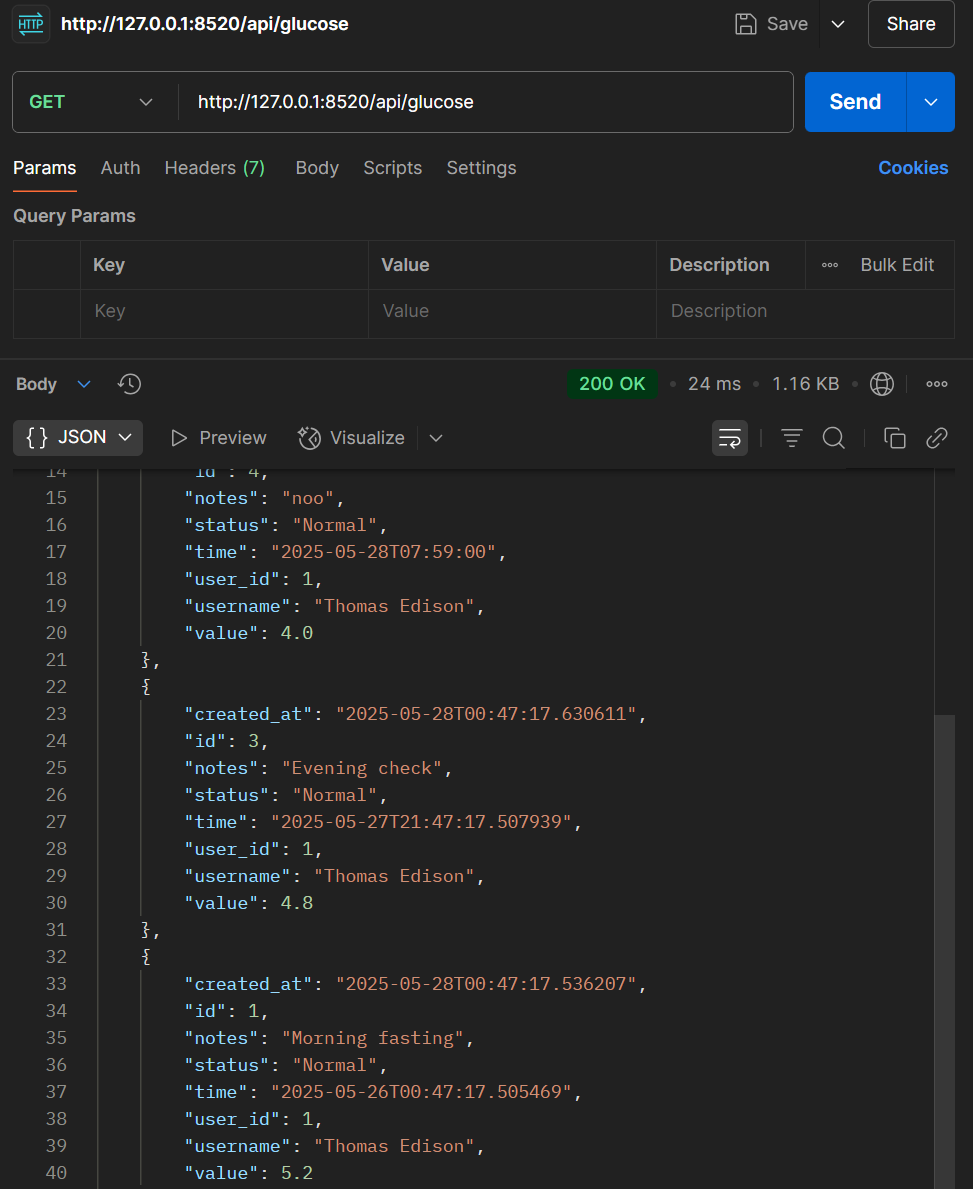The width and height of the screenshot is (973, 1189).
Task: Filter response with the filter icon
Action: [792, 438]
